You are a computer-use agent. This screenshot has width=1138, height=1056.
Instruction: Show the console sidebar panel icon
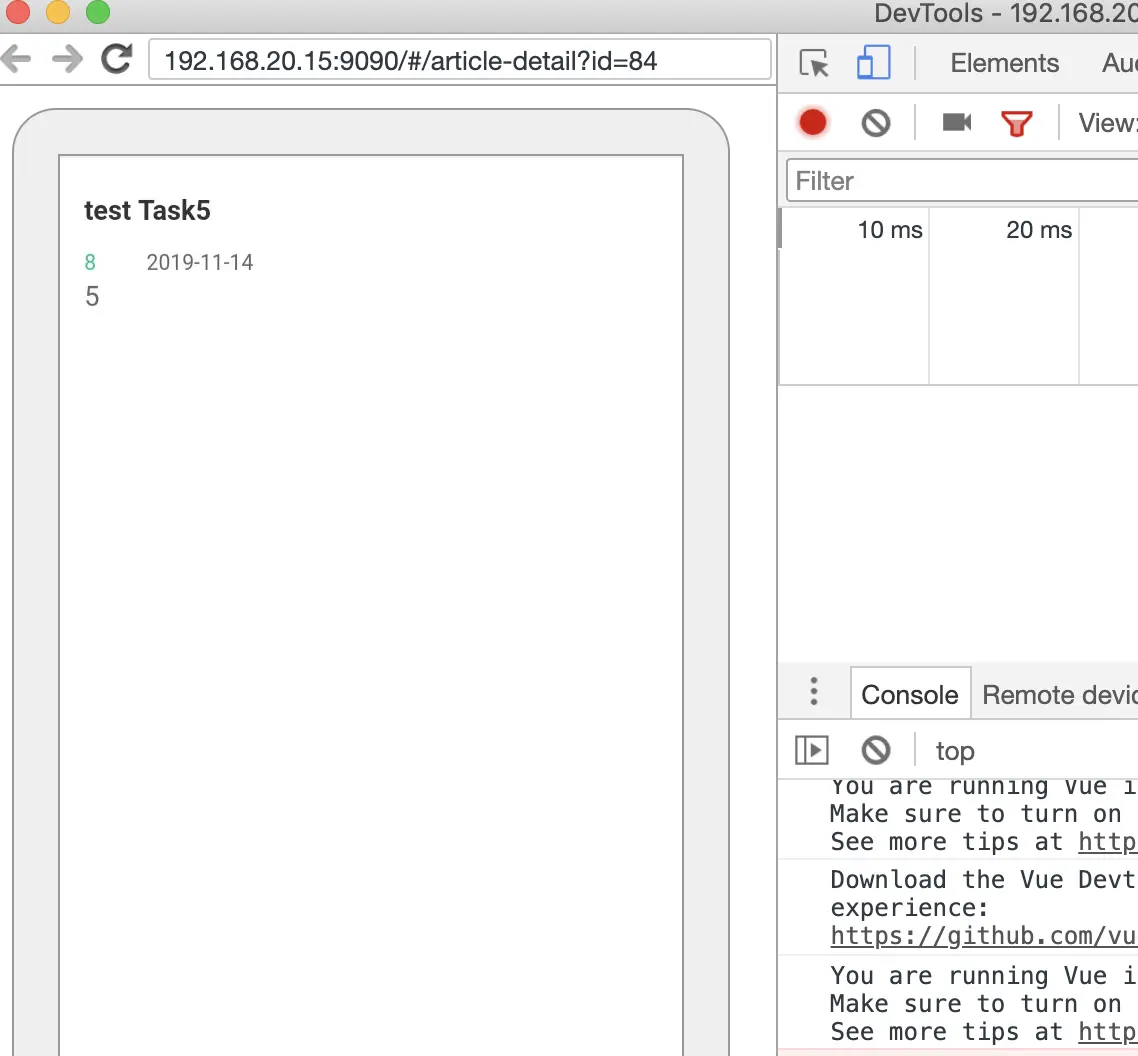coord(811,750)
